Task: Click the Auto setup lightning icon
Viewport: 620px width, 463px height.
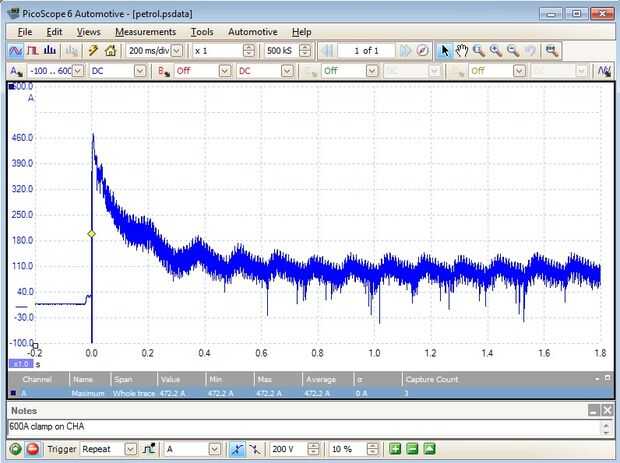Action: pyautogui.click(x=93, y=51)
